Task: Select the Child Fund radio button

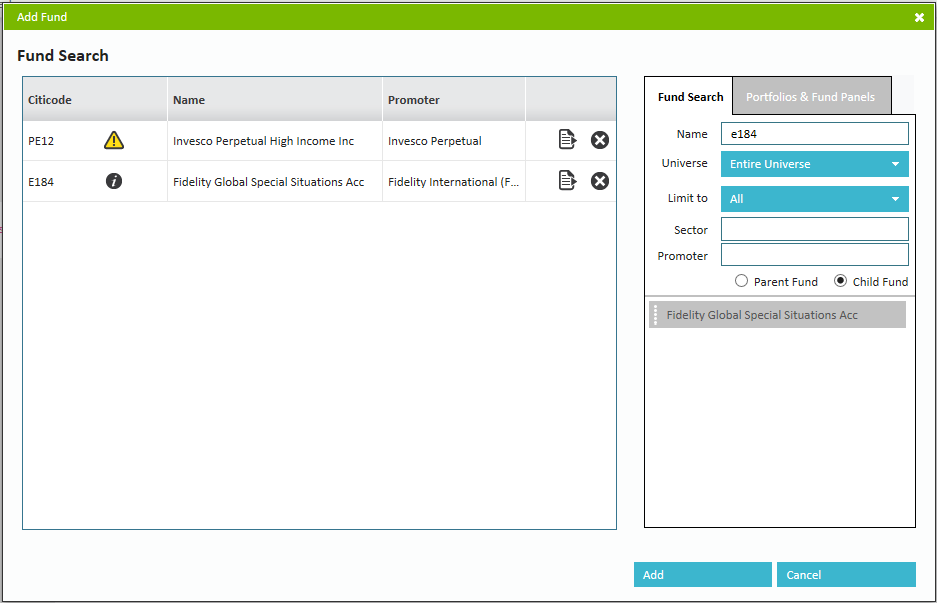Action: coord(840,281)
